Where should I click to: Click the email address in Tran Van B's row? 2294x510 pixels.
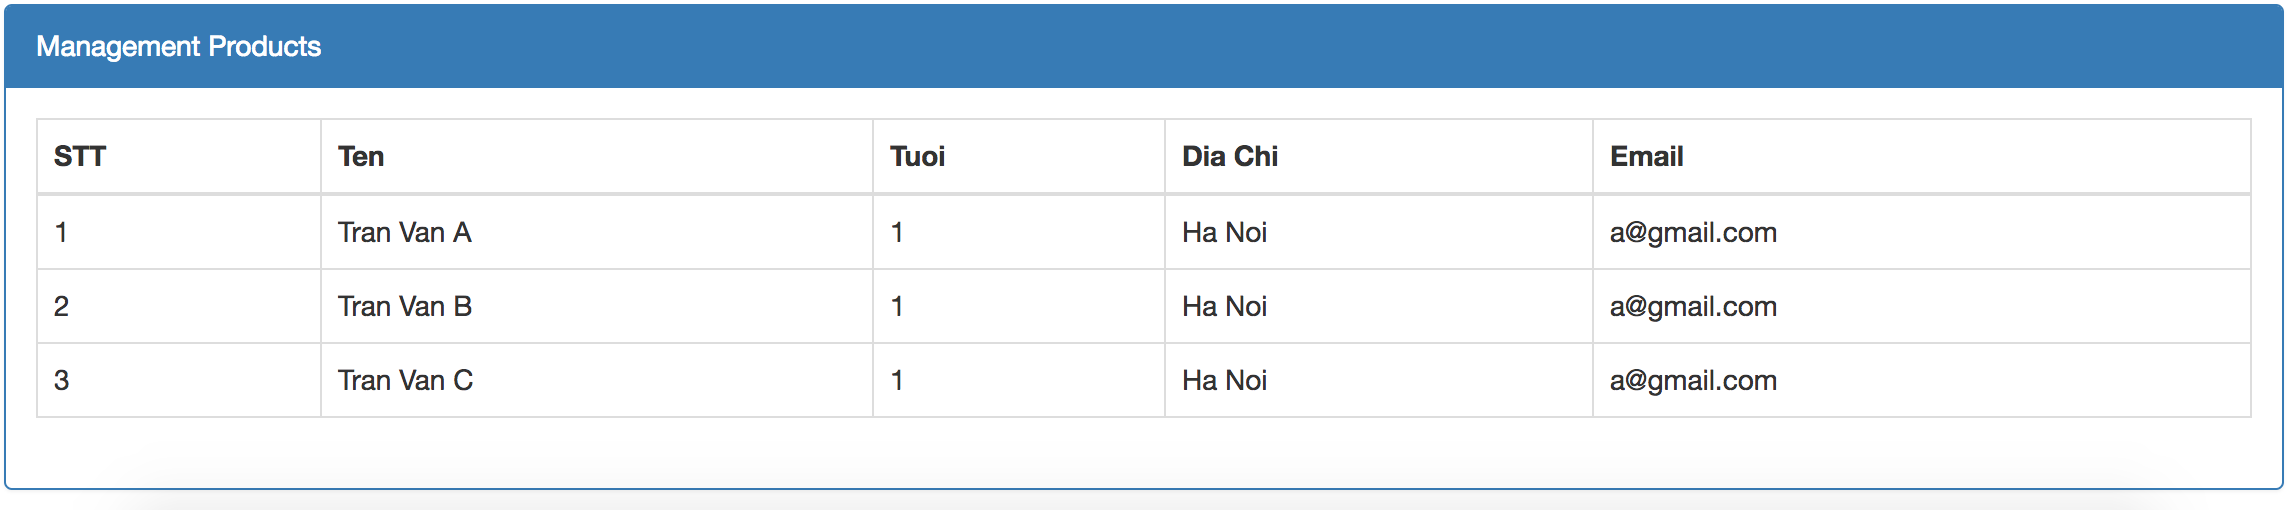click(x=1692, y=307)
